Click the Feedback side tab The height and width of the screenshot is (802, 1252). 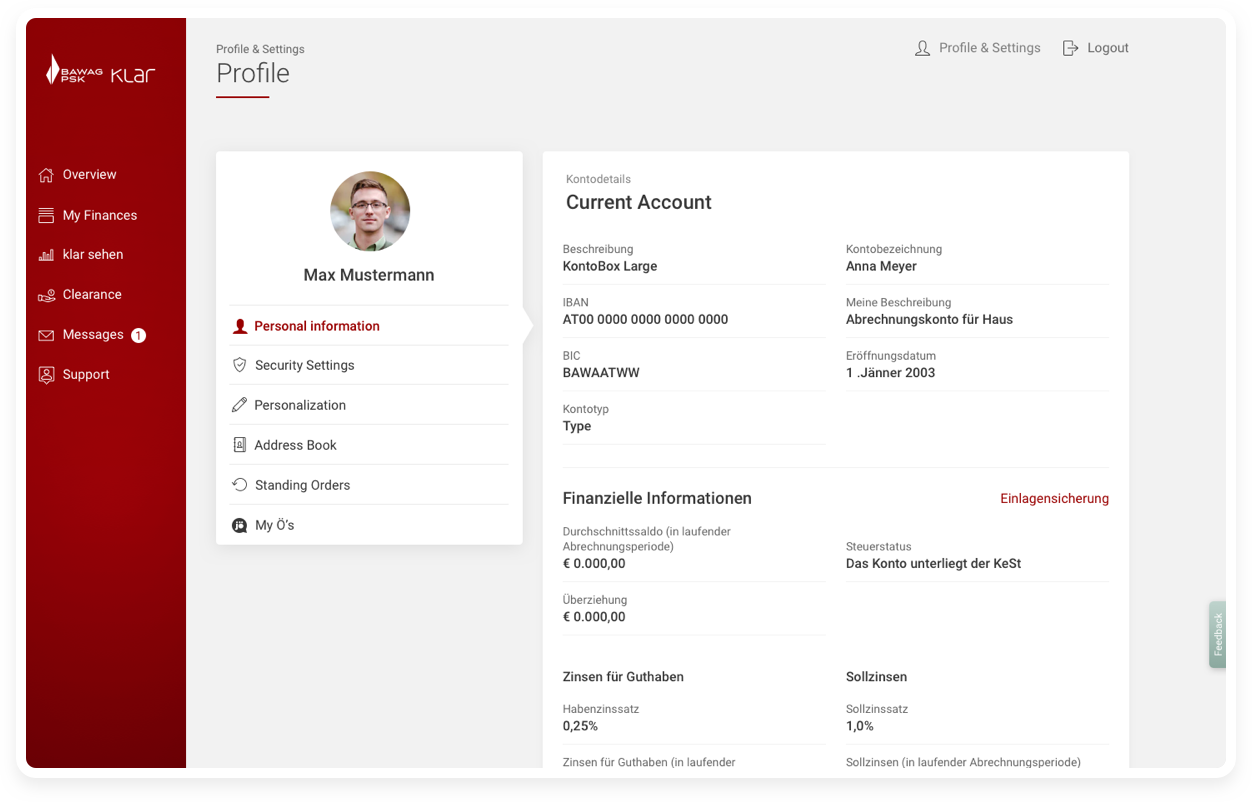point(1217,634)
